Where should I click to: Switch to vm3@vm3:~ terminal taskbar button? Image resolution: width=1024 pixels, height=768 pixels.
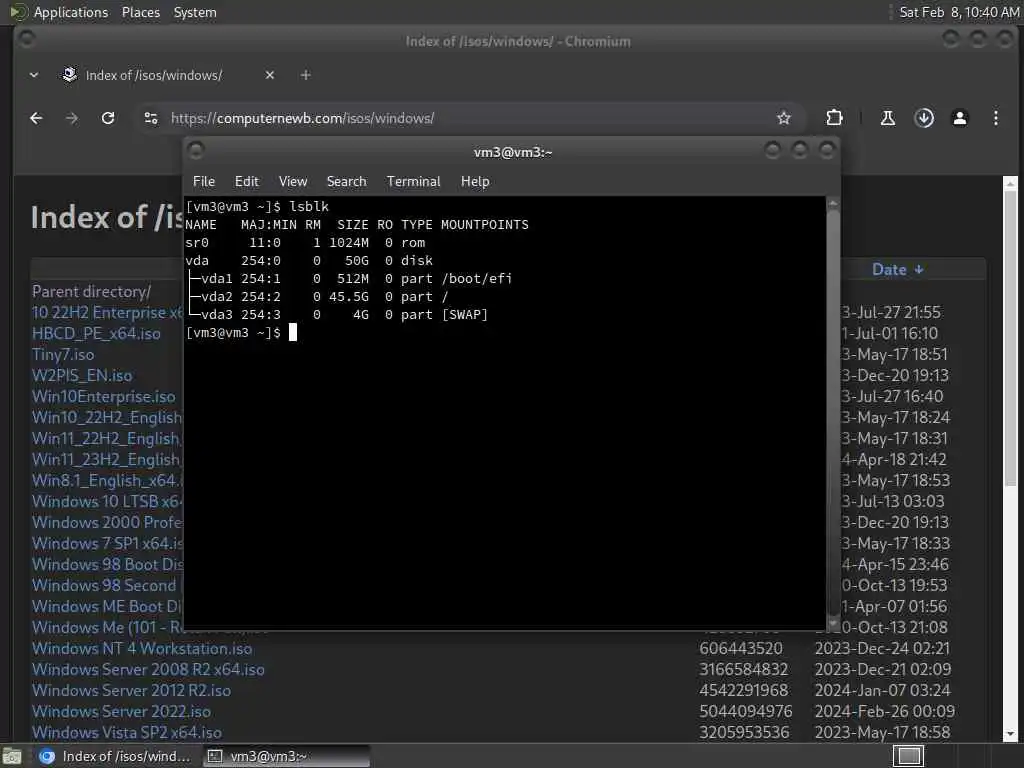click(286, 756)
